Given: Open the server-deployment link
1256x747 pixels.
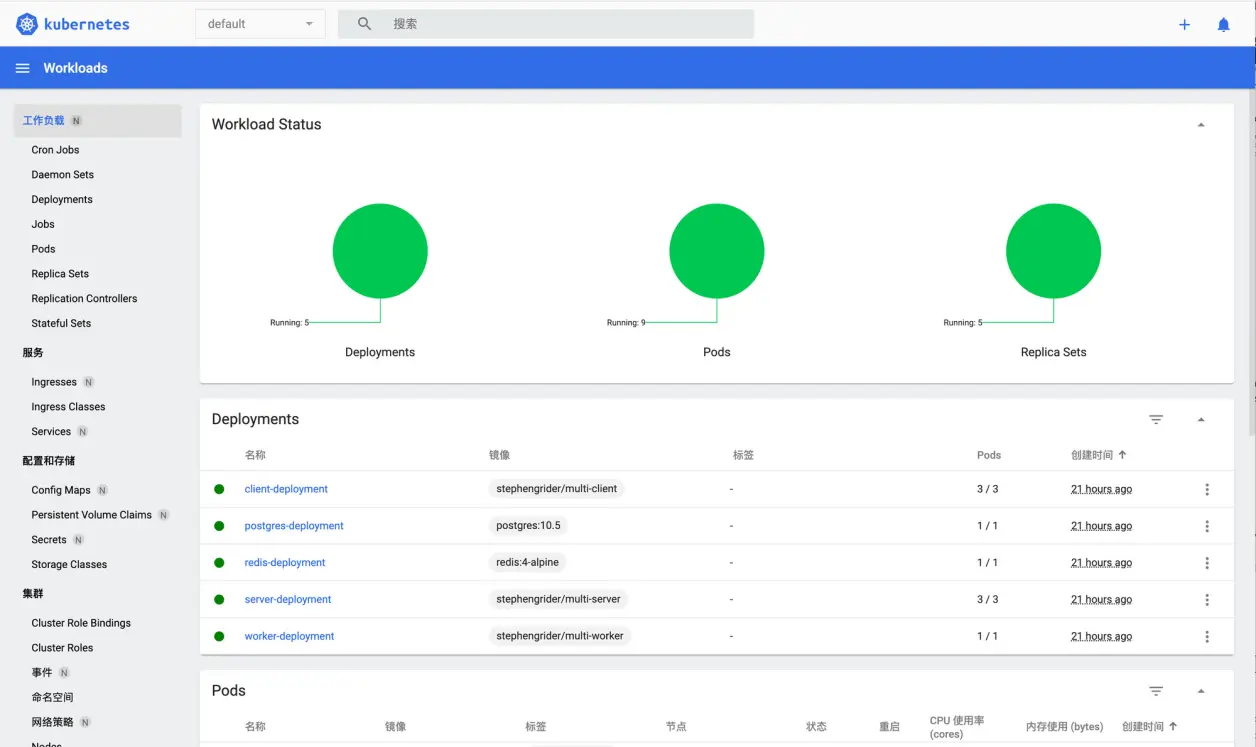Looking at the screenshot, I should [288, 600].
